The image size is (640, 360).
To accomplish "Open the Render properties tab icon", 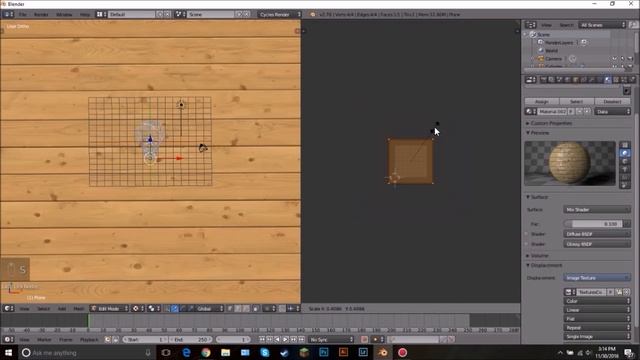I will click(544, 80).
